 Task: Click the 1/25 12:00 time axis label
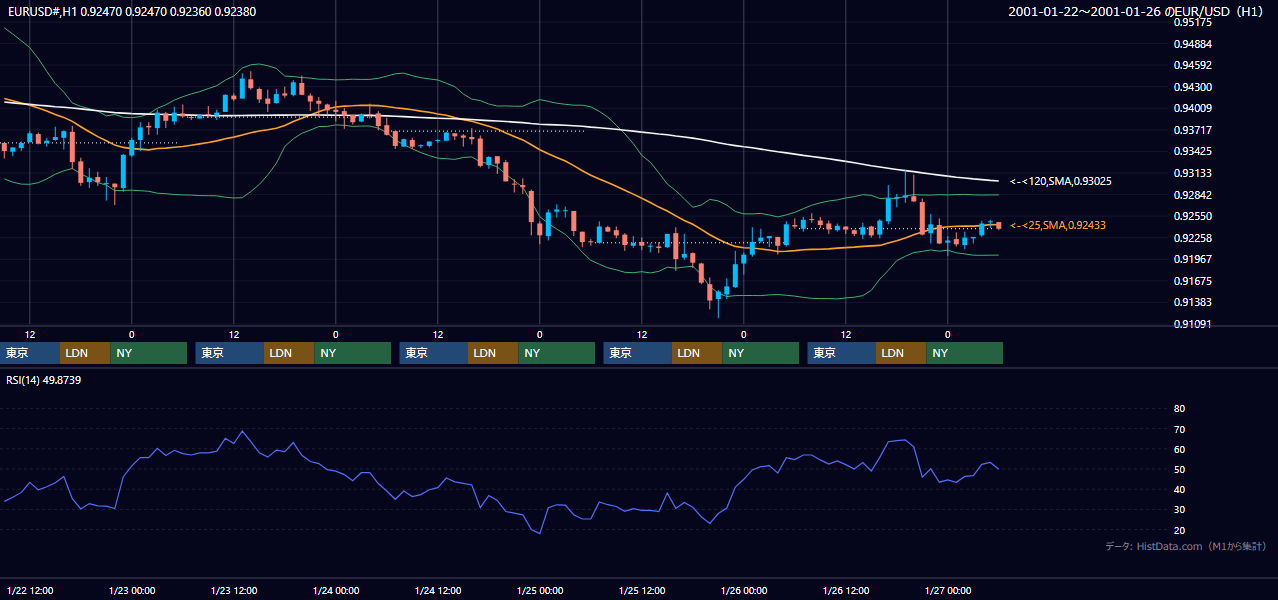[642, 590]
